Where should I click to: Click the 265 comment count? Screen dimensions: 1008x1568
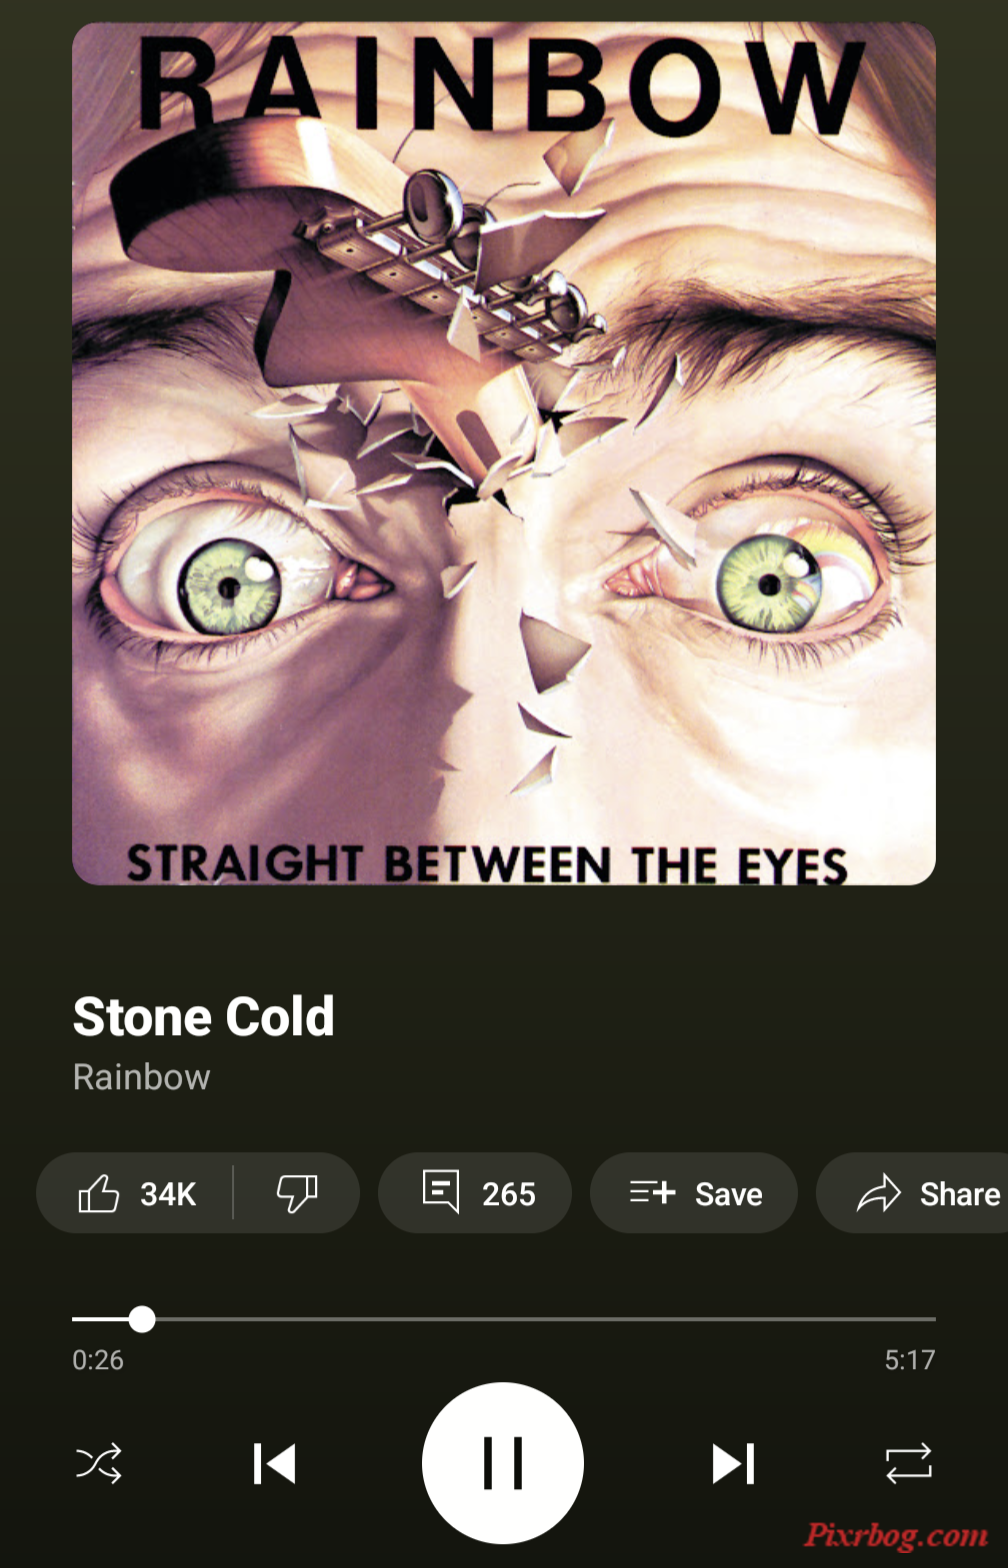pyautogui.click(x=509, y=1194)
